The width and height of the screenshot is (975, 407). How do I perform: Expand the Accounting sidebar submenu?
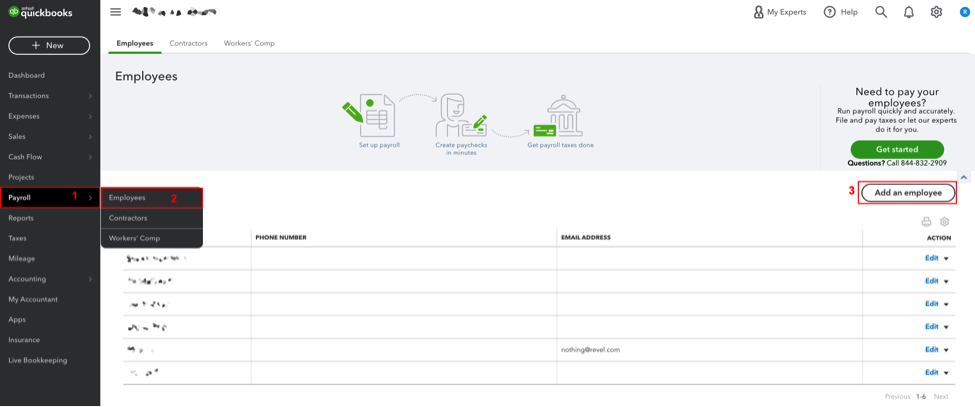(90, 279)
